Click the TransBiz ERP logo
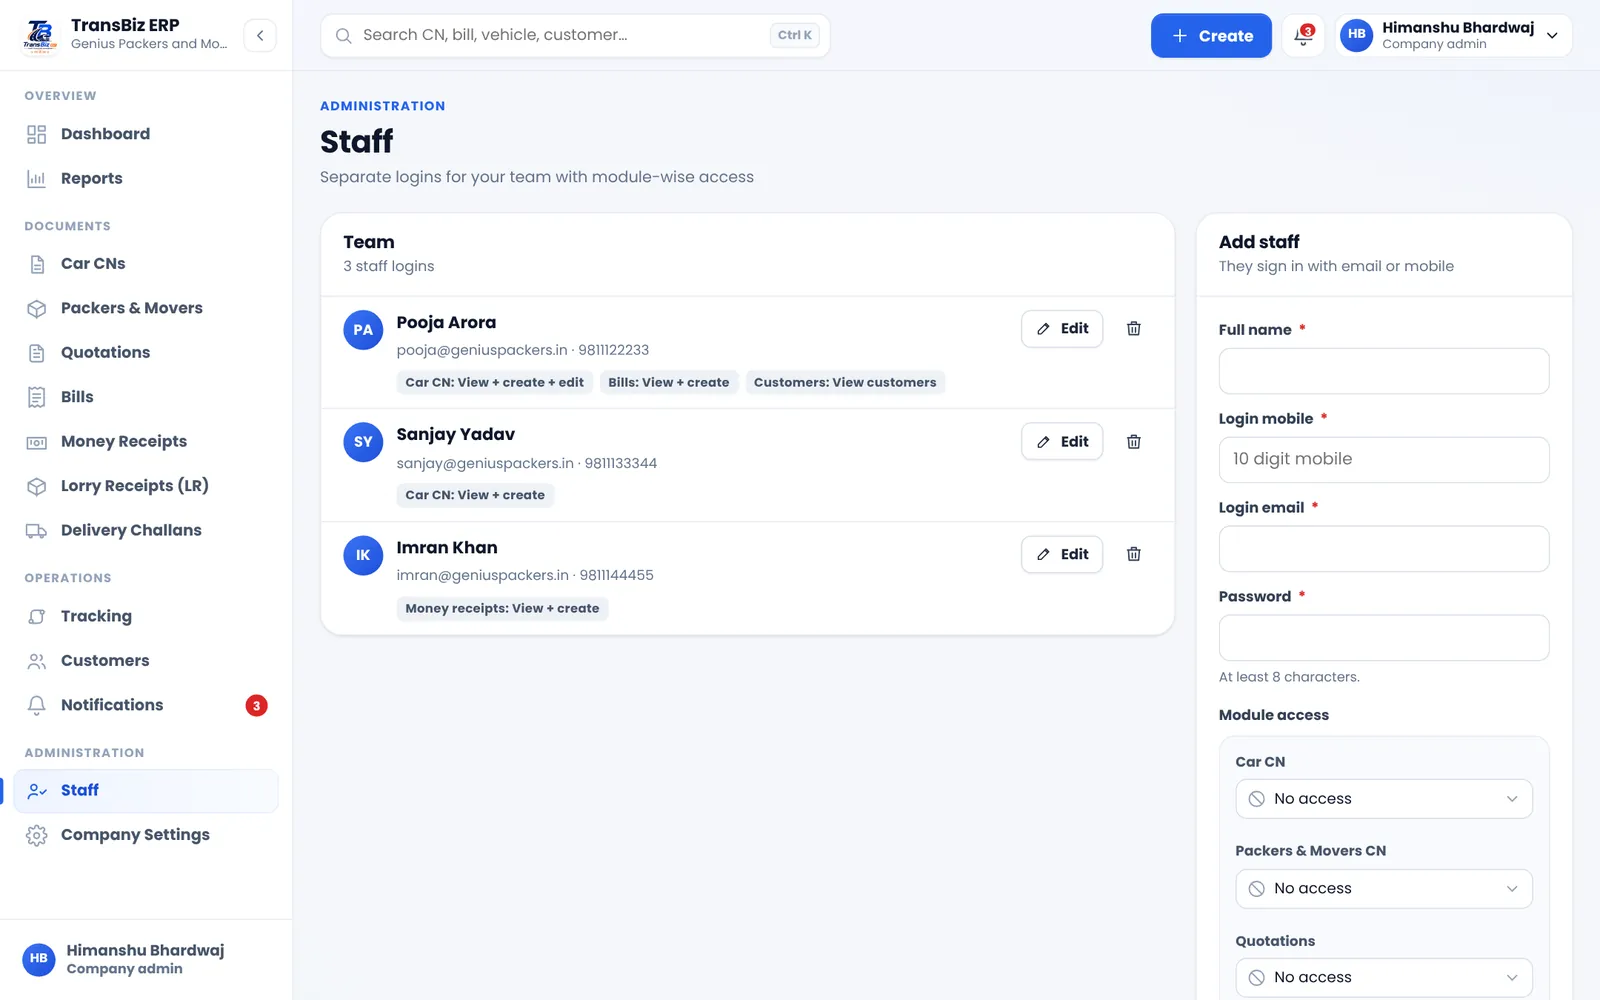The width and height of the screenshot is (1600, 1000). click(40, 35)
